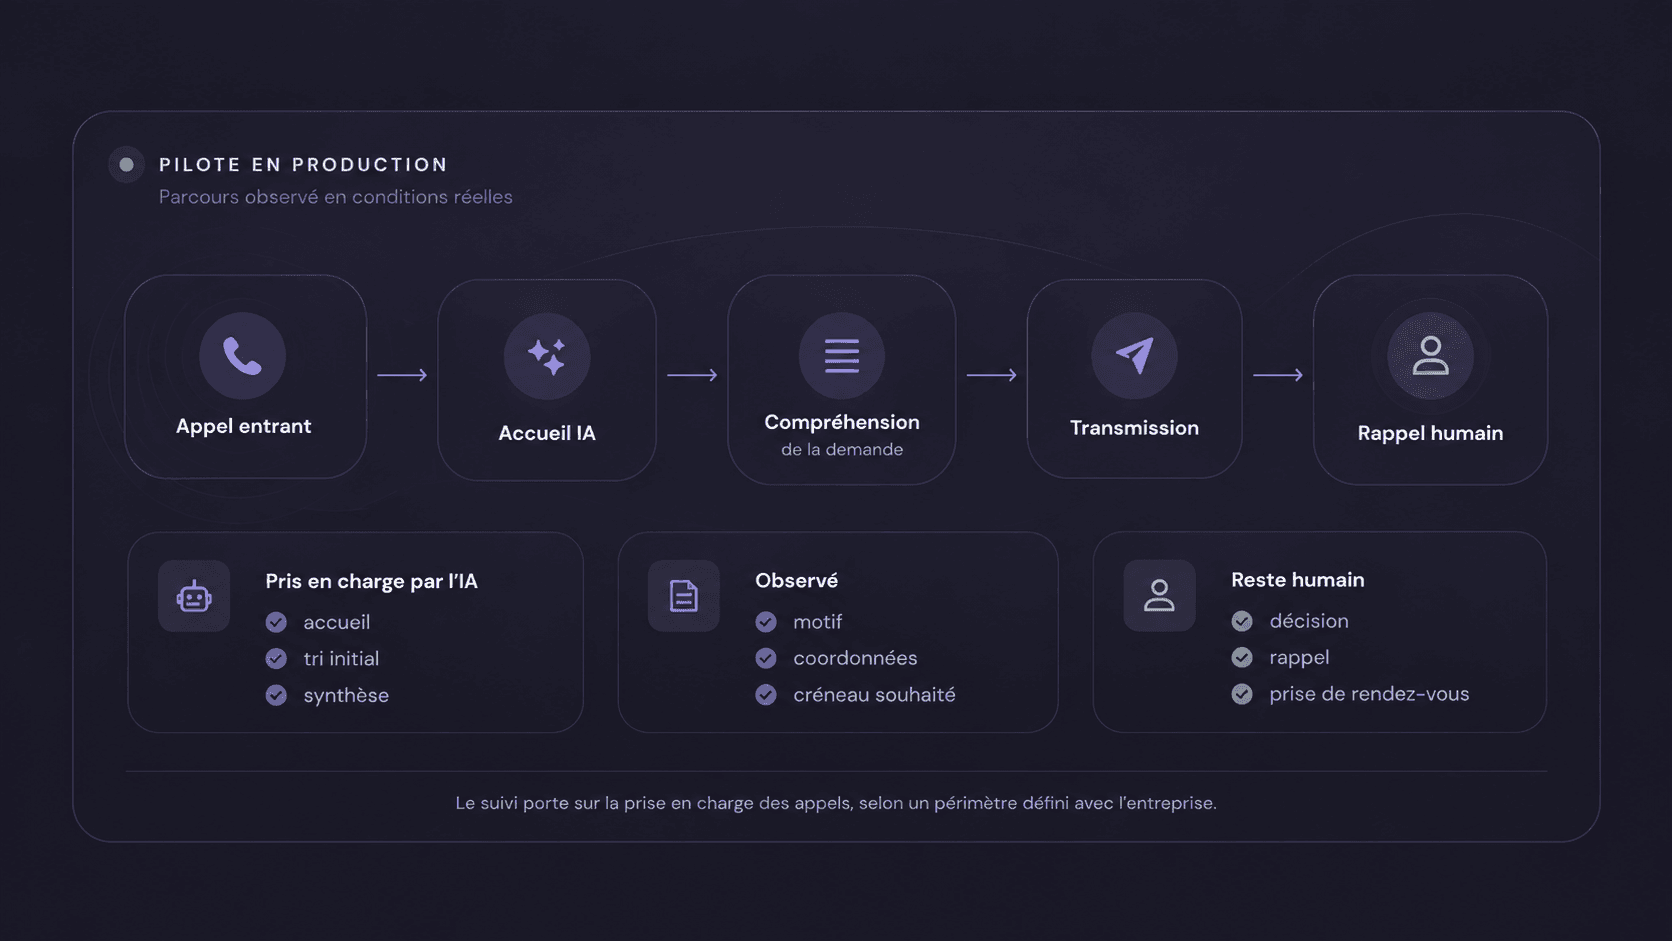Open the Observé card title
Viewport: 1672px width, 941px height.
[x=796, y=580]
